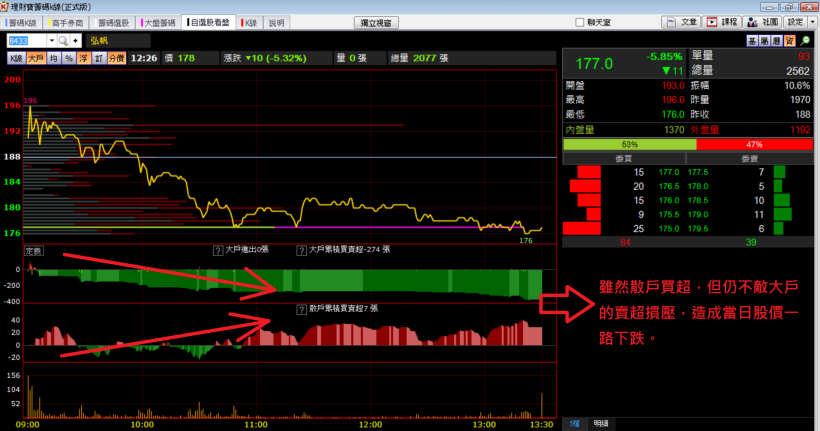Click the 課程 video play icon
Viewport: 820px width, 431px height.
[712, 22]
